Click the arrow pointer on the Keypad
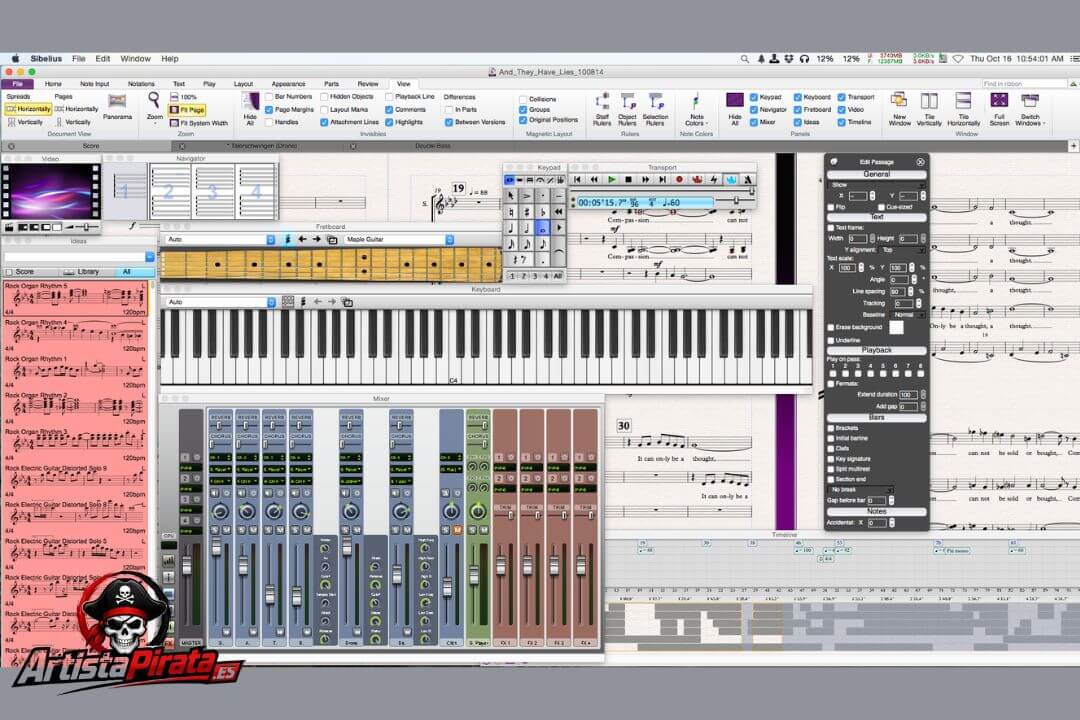 [511, 196]
